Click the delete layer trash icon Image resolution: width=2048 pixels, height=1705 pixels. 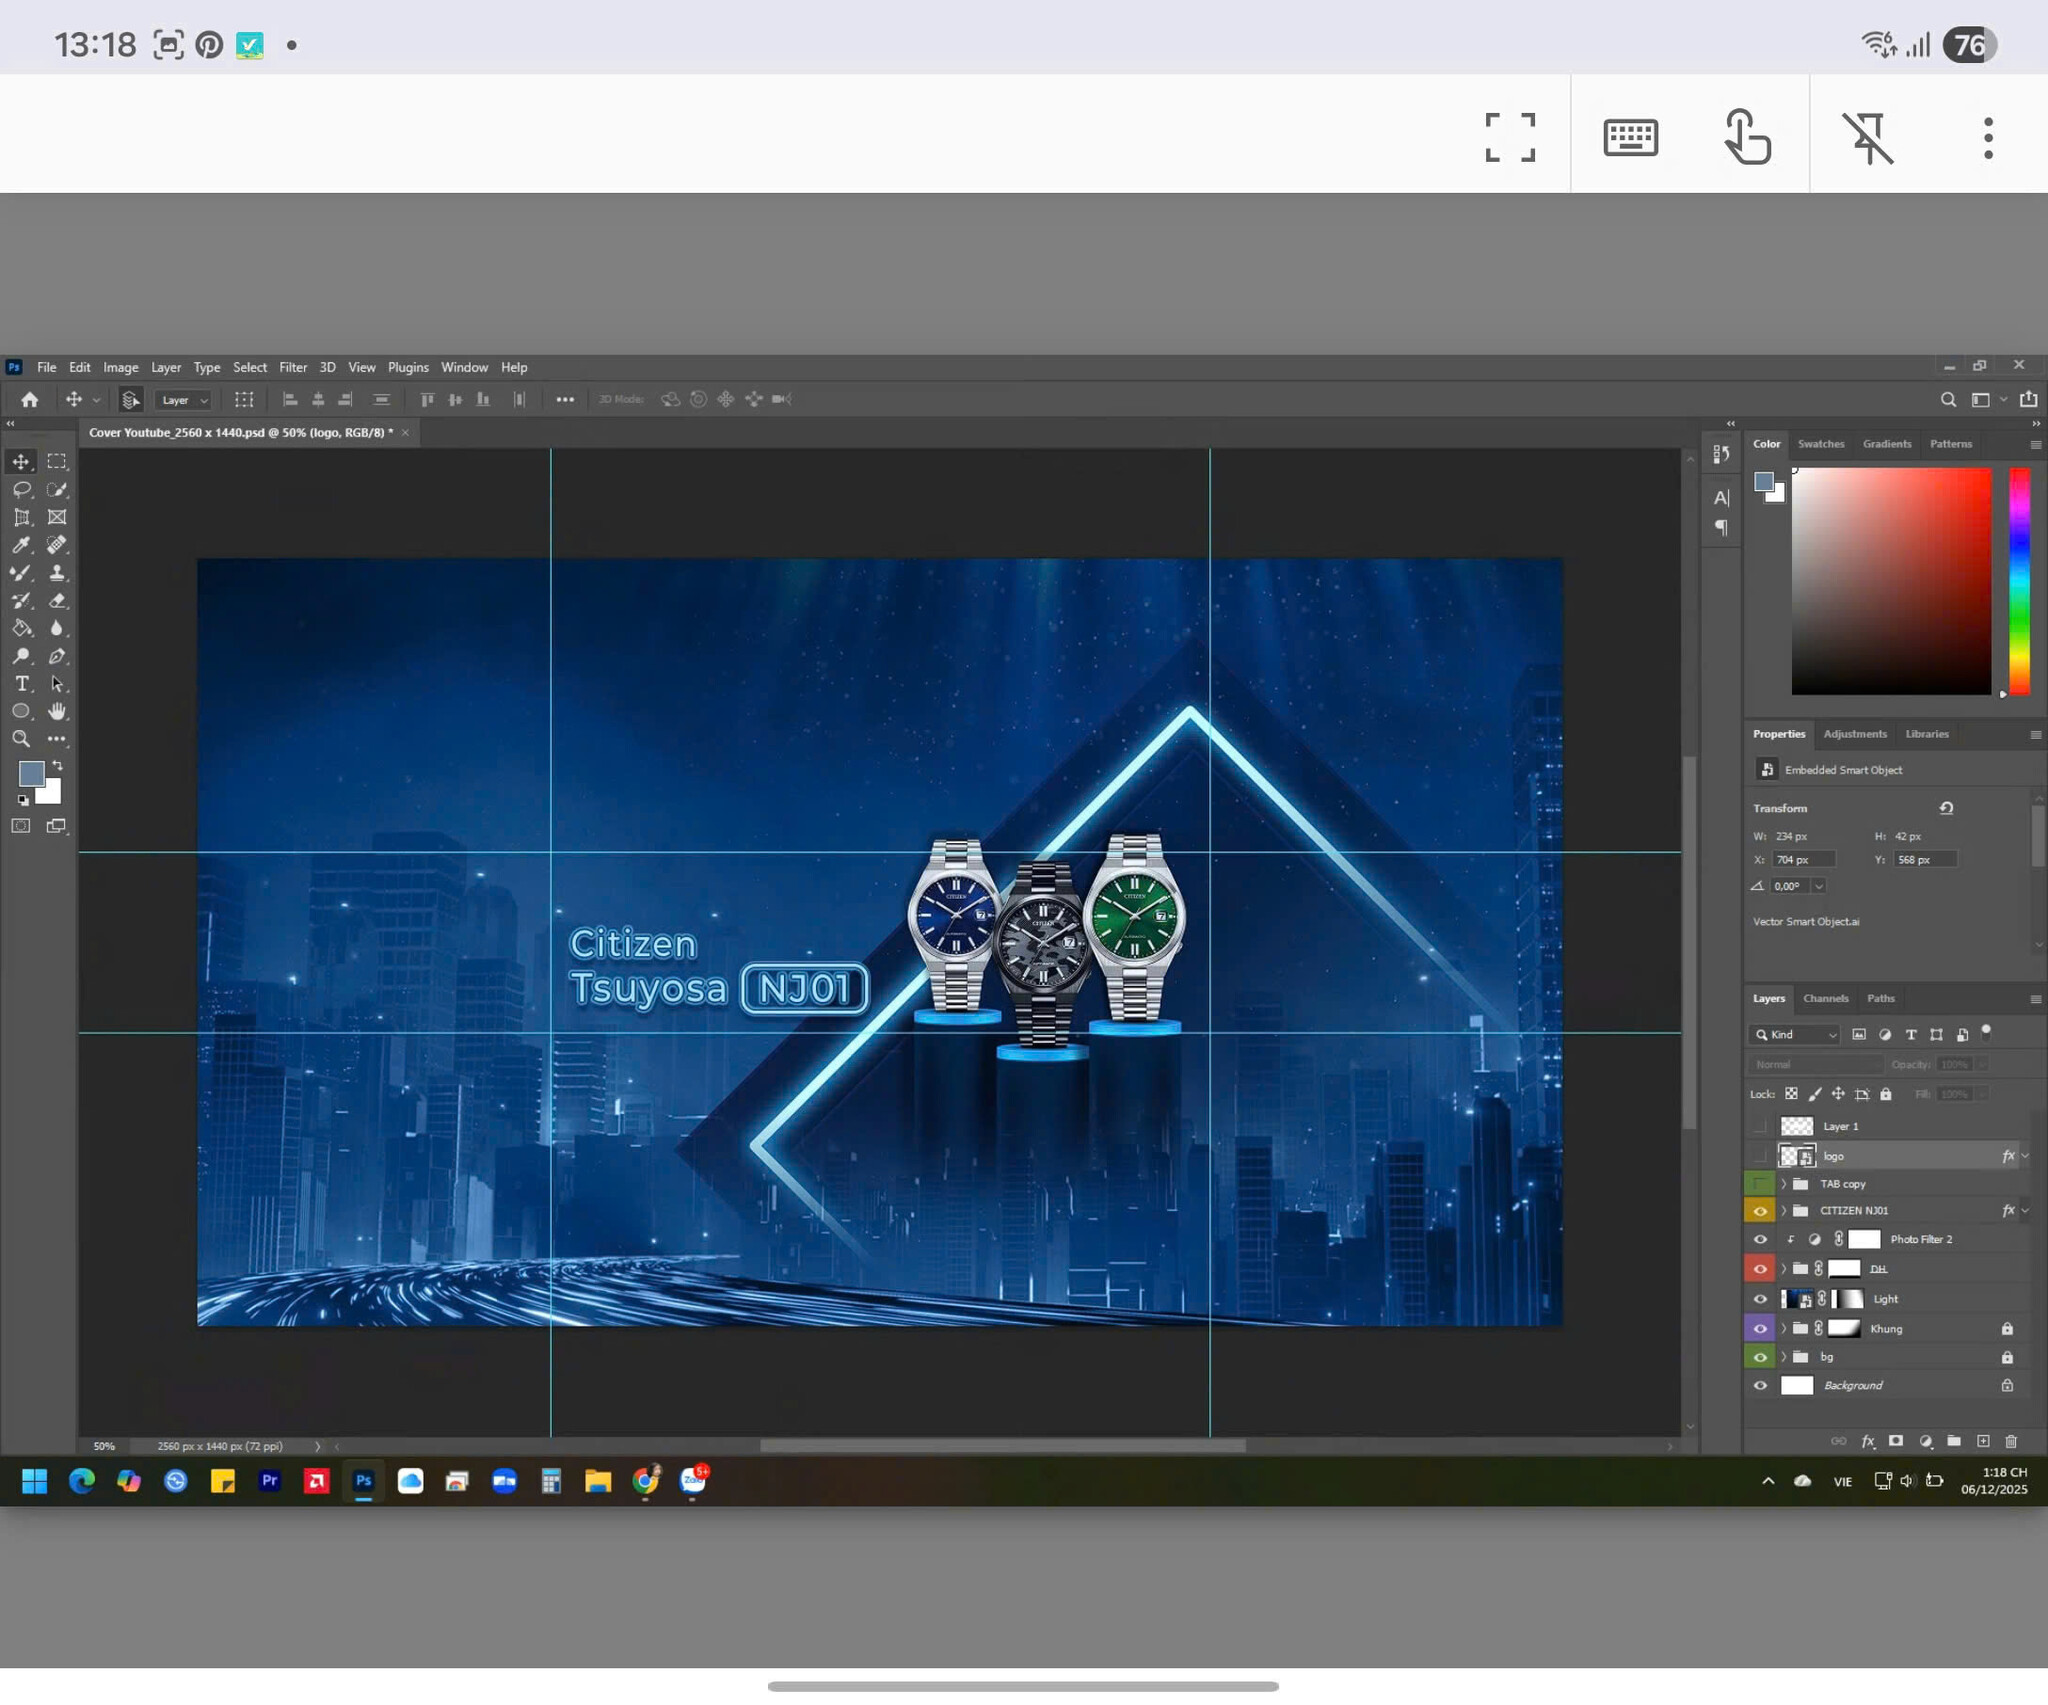[x=2011, y=1441]
